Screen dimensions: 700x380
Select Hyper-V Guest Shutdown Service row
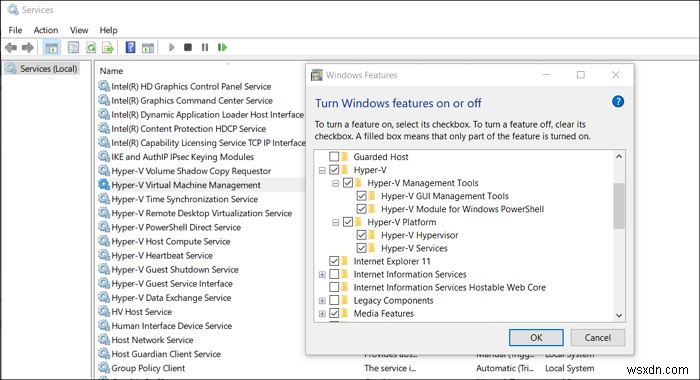coord(175,269)
